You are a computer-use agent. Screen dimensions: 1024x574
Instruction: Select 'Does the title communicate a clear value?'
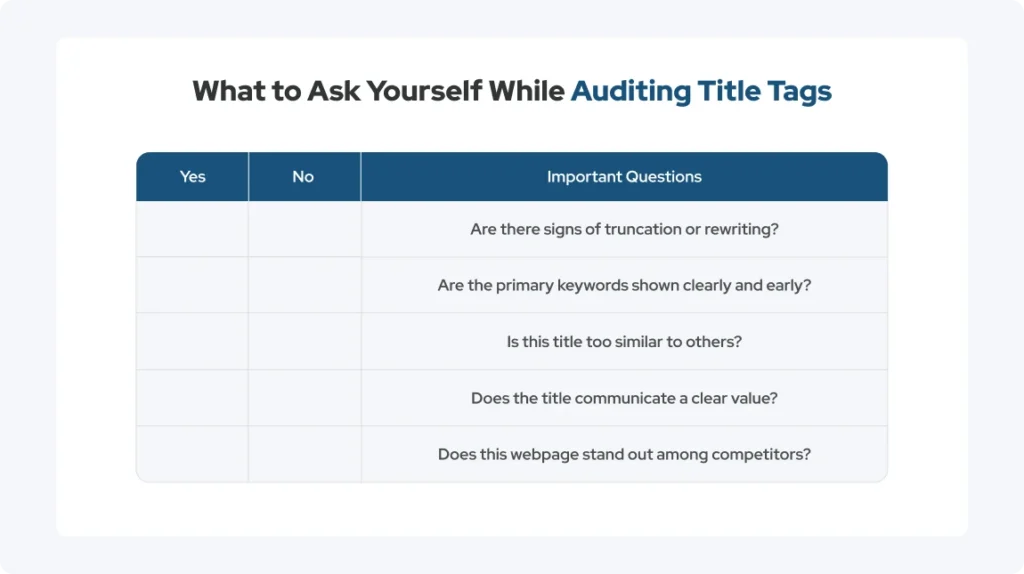coord(624,398)
